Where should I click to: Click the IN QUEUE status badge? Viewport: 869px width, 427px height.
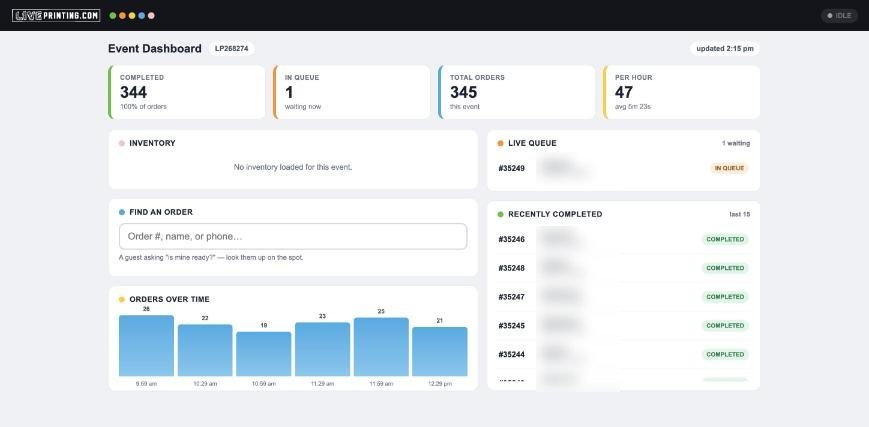tap(729, 168)
